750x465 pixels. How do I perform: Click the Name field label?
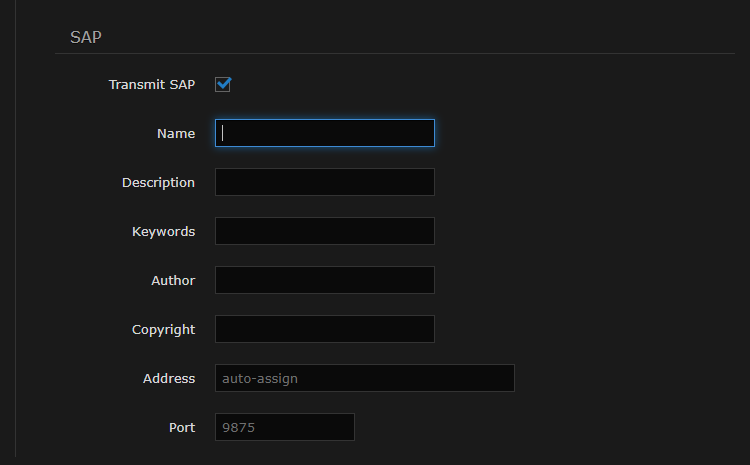click(175, 133)
